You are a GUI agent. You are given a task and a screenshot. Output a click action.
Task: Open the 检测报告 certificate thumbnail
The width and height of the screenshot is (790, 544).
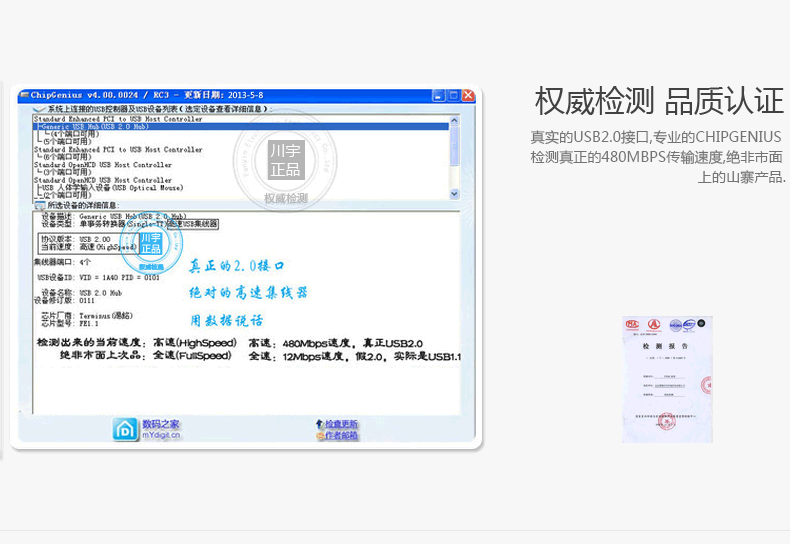(667, 380)
